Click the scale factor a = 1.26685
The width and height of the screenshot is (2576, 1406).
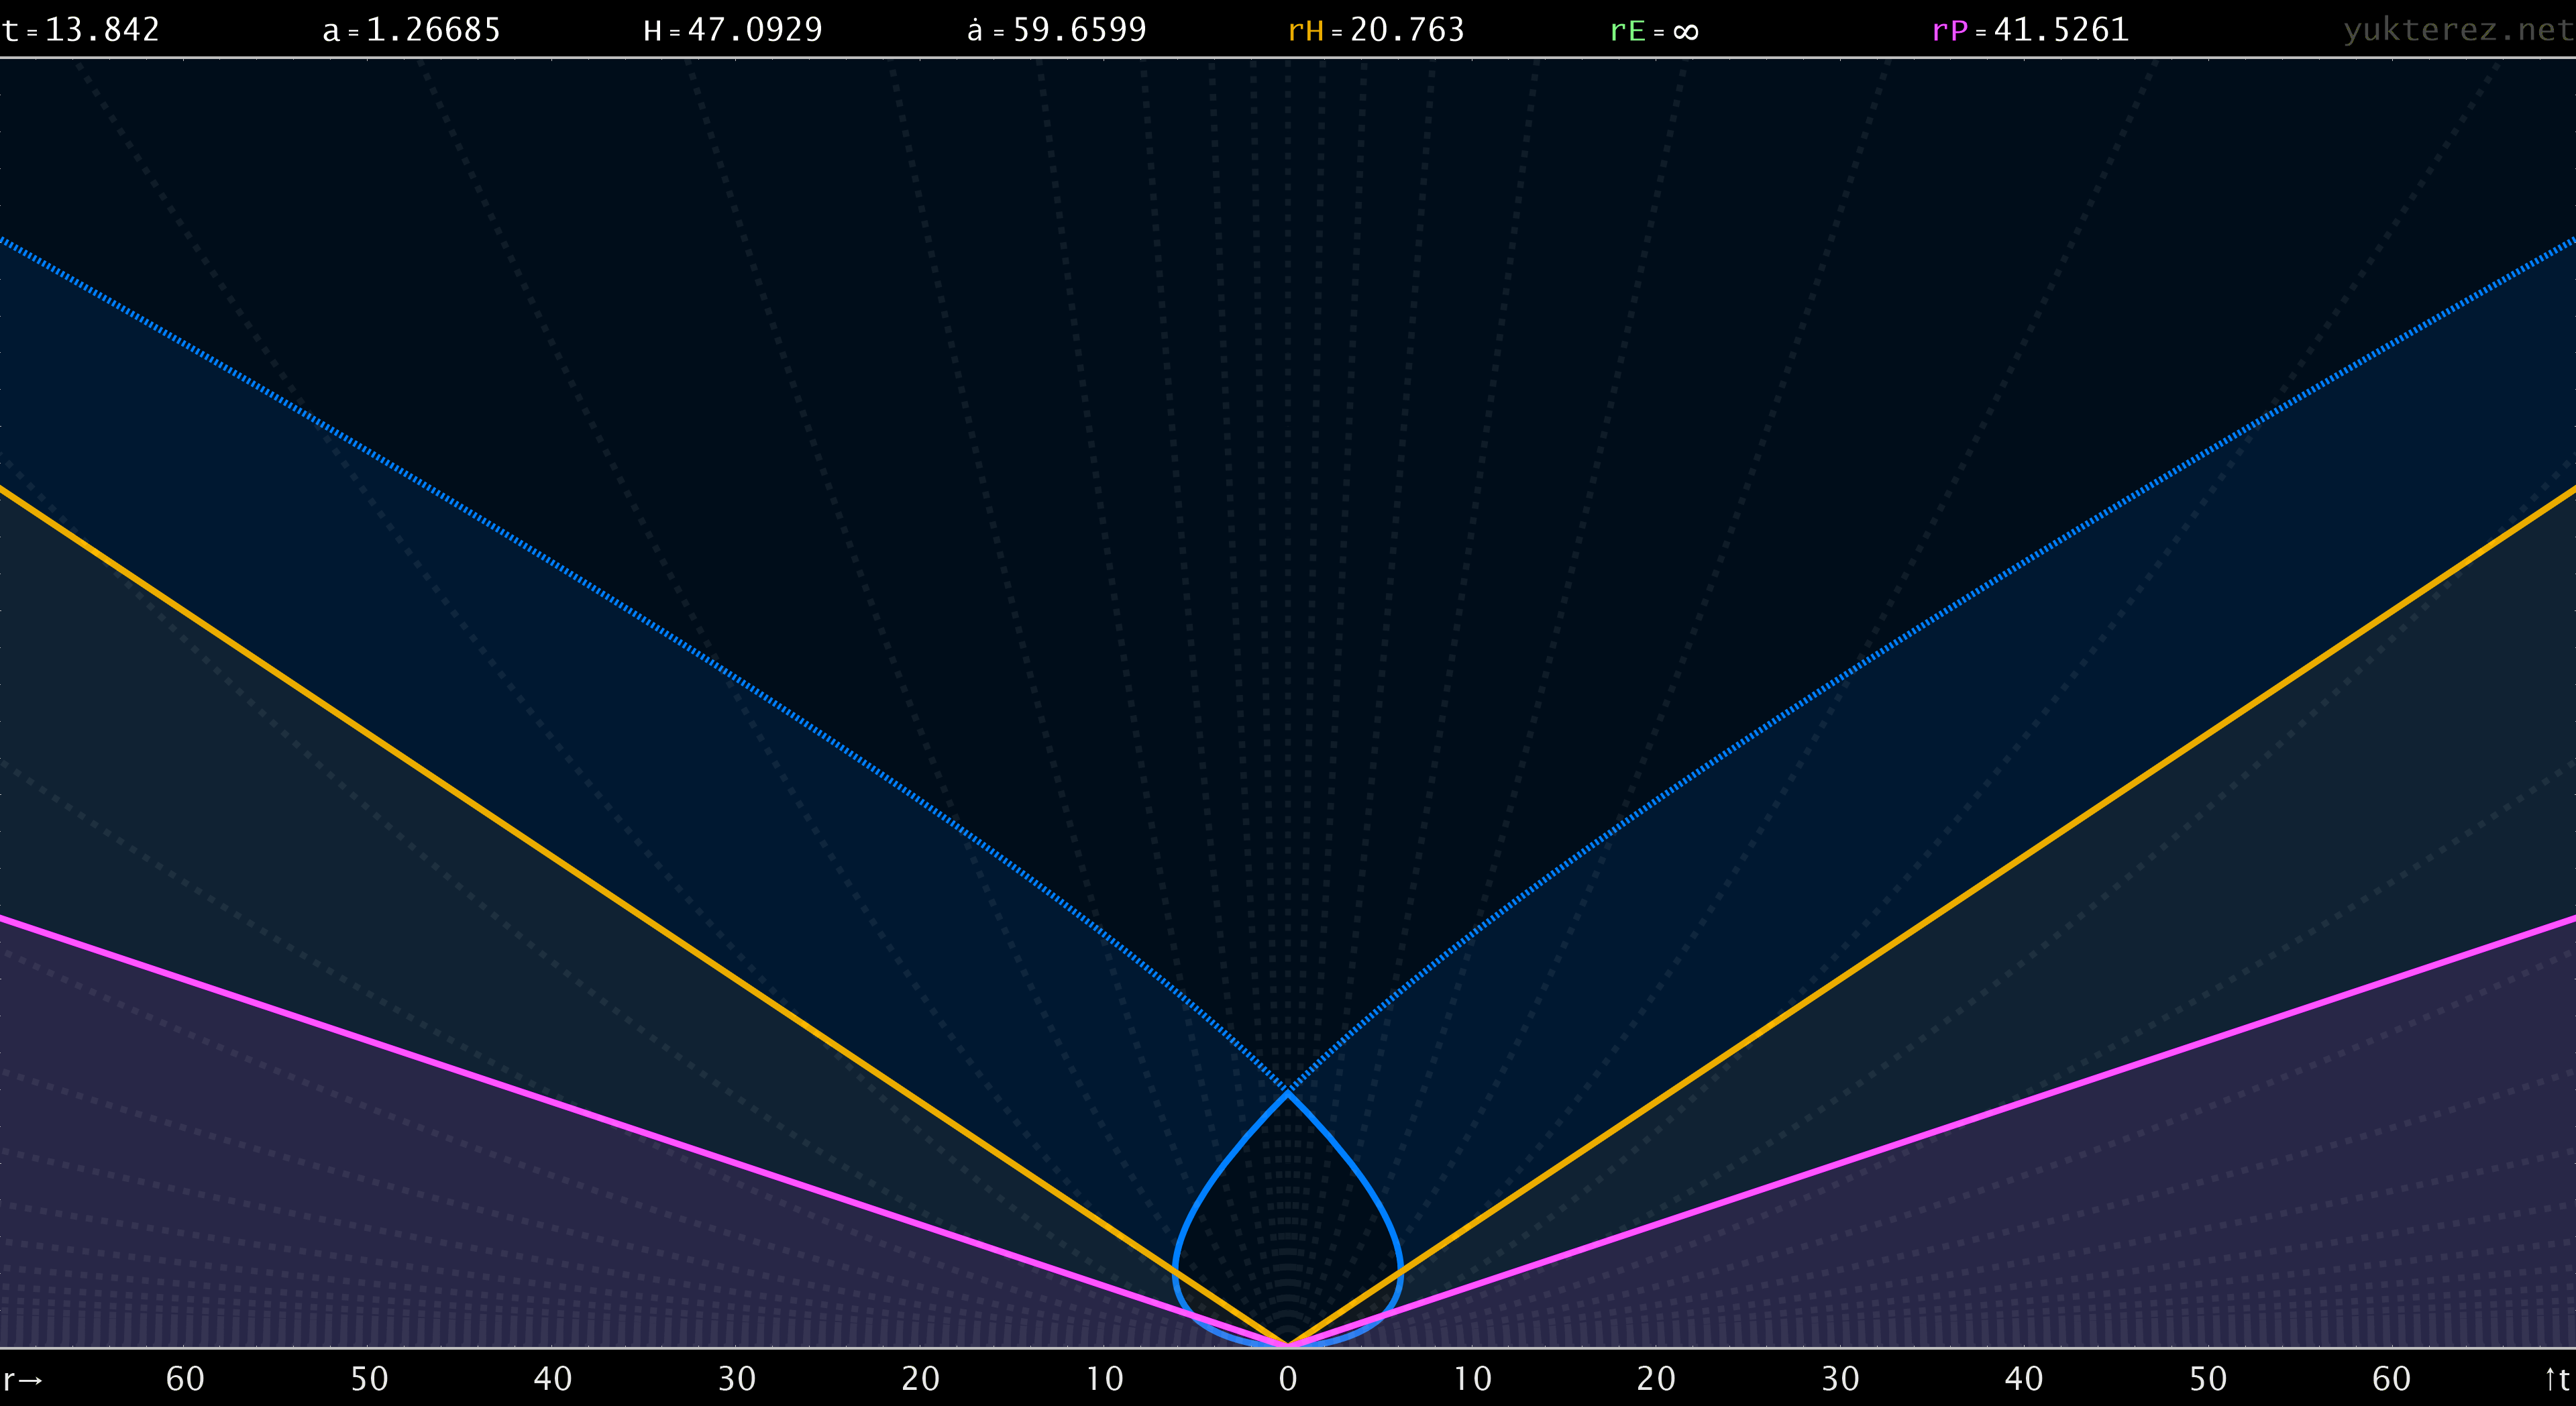coord(412,30)
